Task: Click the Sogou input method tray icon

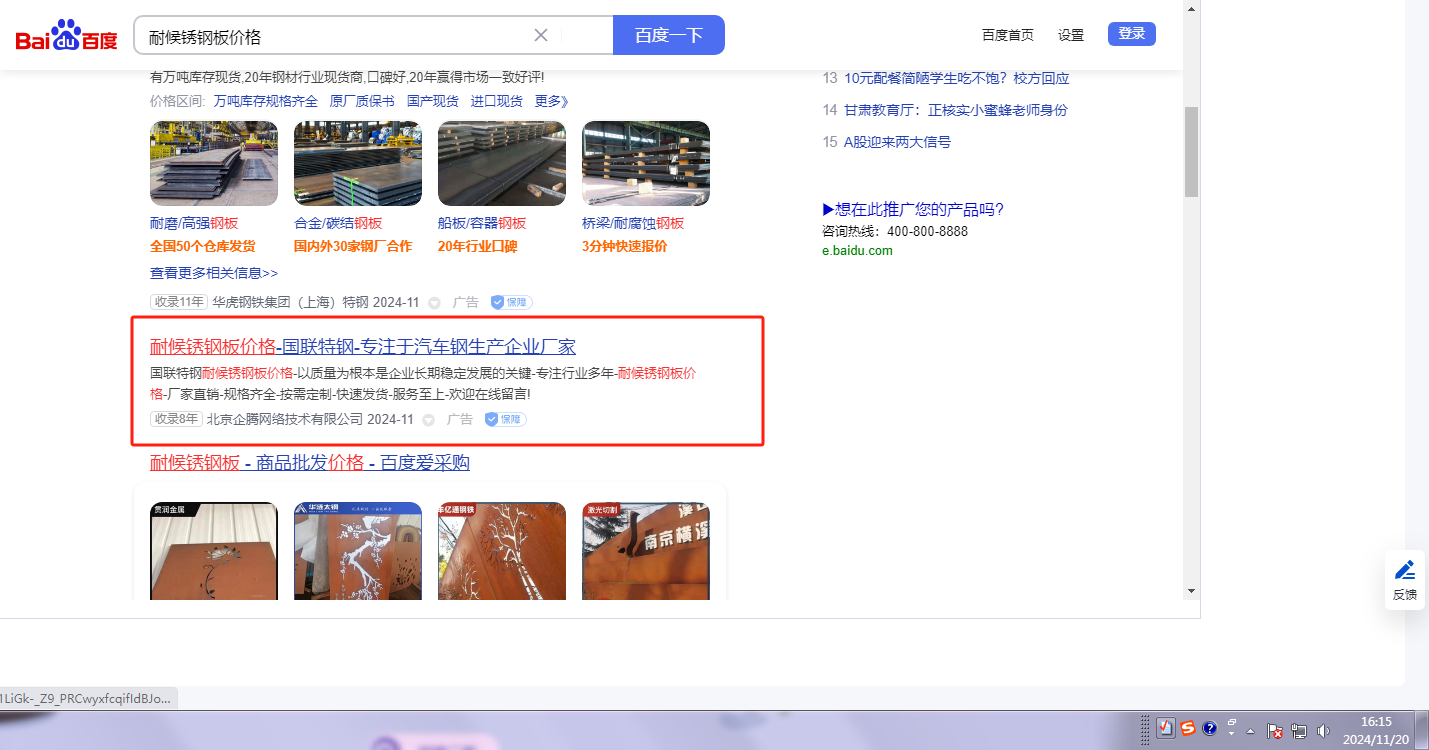Action: pos(1188,728)
